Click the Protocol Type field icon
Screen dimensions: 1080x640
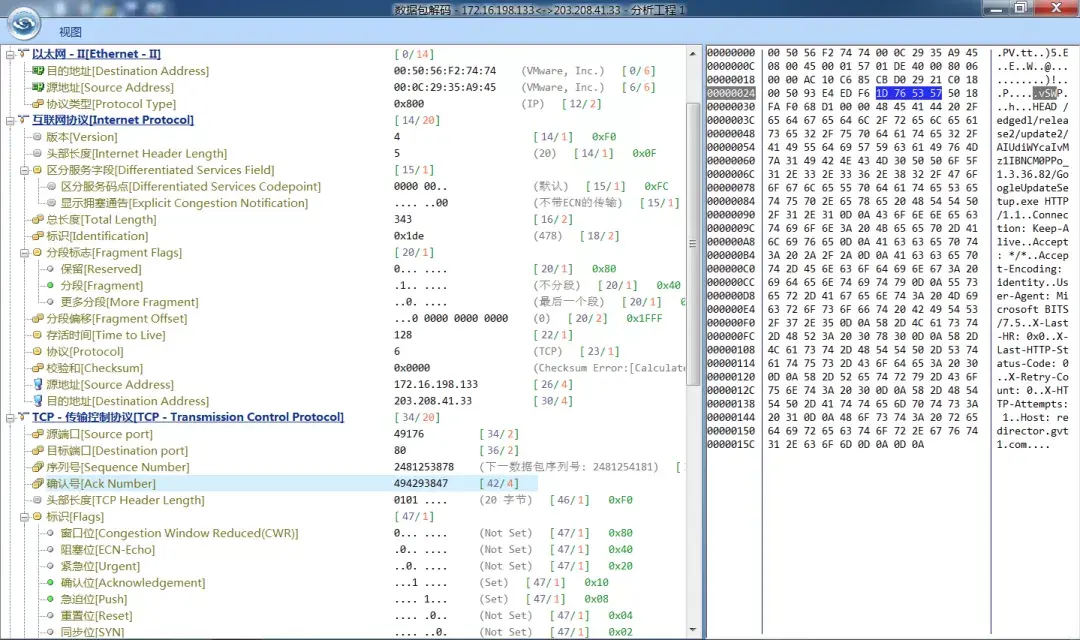point(38,104)
